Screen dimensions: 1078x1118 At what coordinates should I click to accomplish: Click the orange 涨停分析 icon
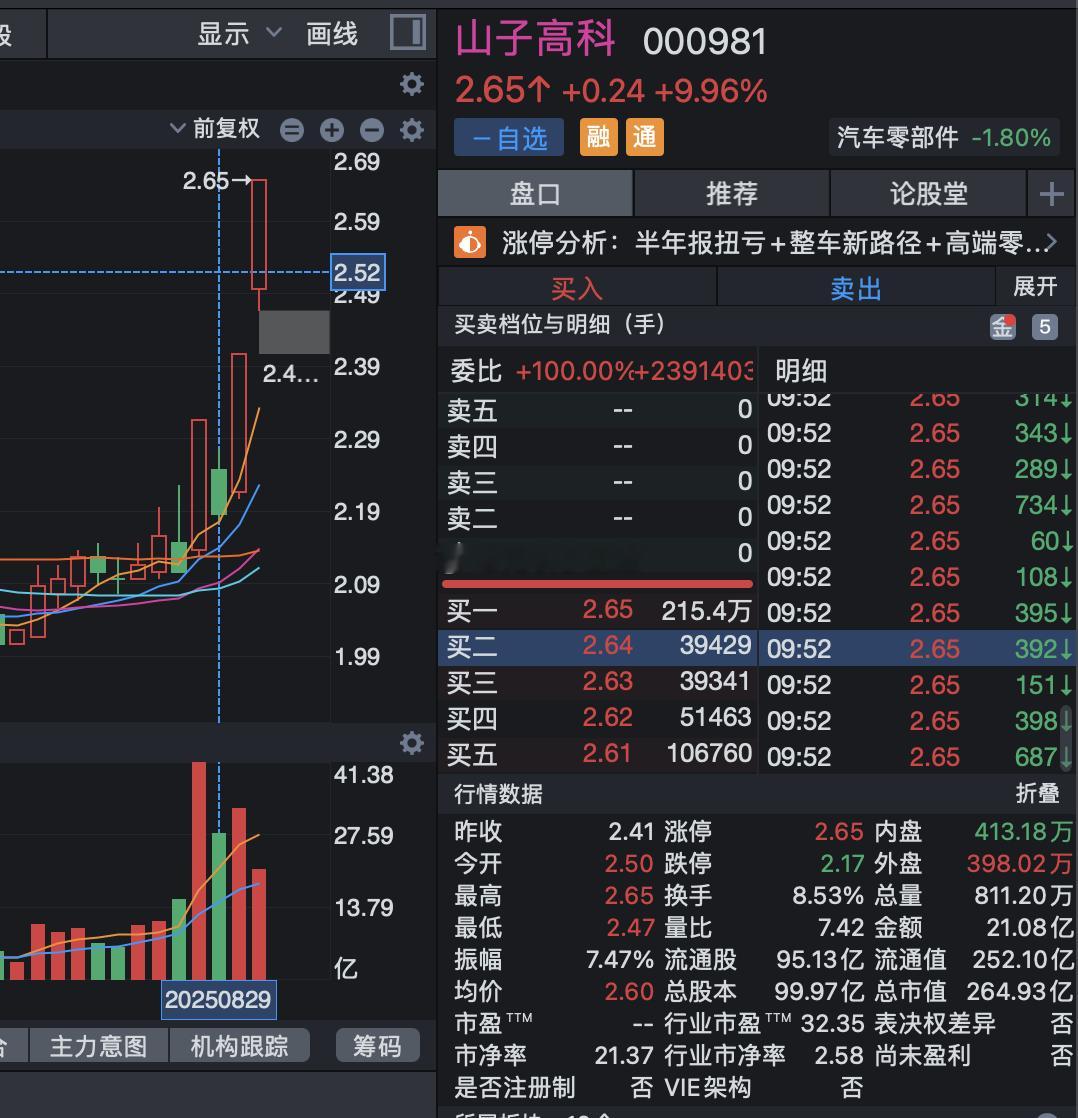470,242
